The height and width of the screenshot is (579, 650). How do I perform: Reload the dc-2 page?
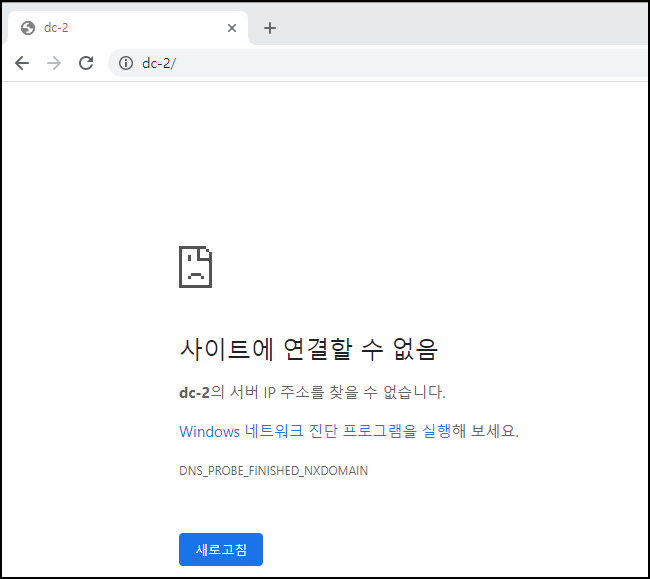point(86,63)
